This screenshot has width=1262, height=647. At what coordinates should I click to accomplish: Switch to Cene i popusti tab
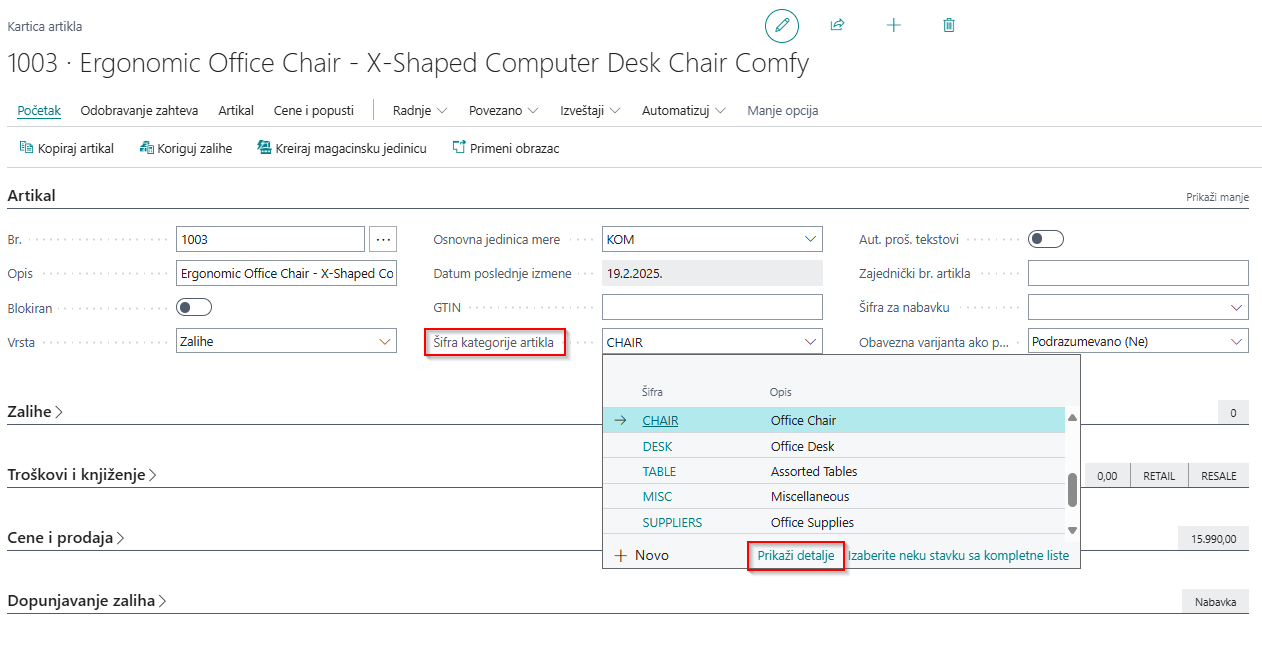tap(313, 111)
